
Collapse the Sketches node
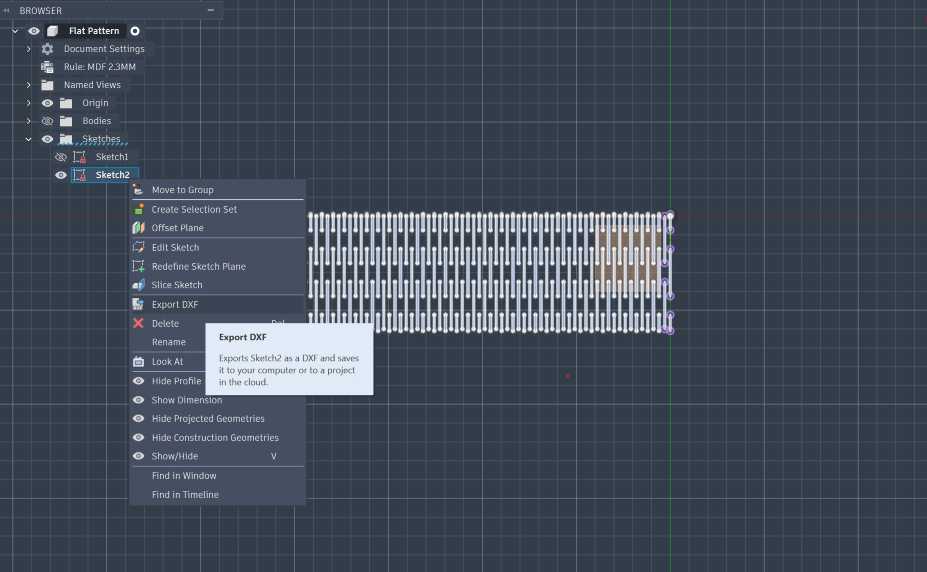point(28,139)
